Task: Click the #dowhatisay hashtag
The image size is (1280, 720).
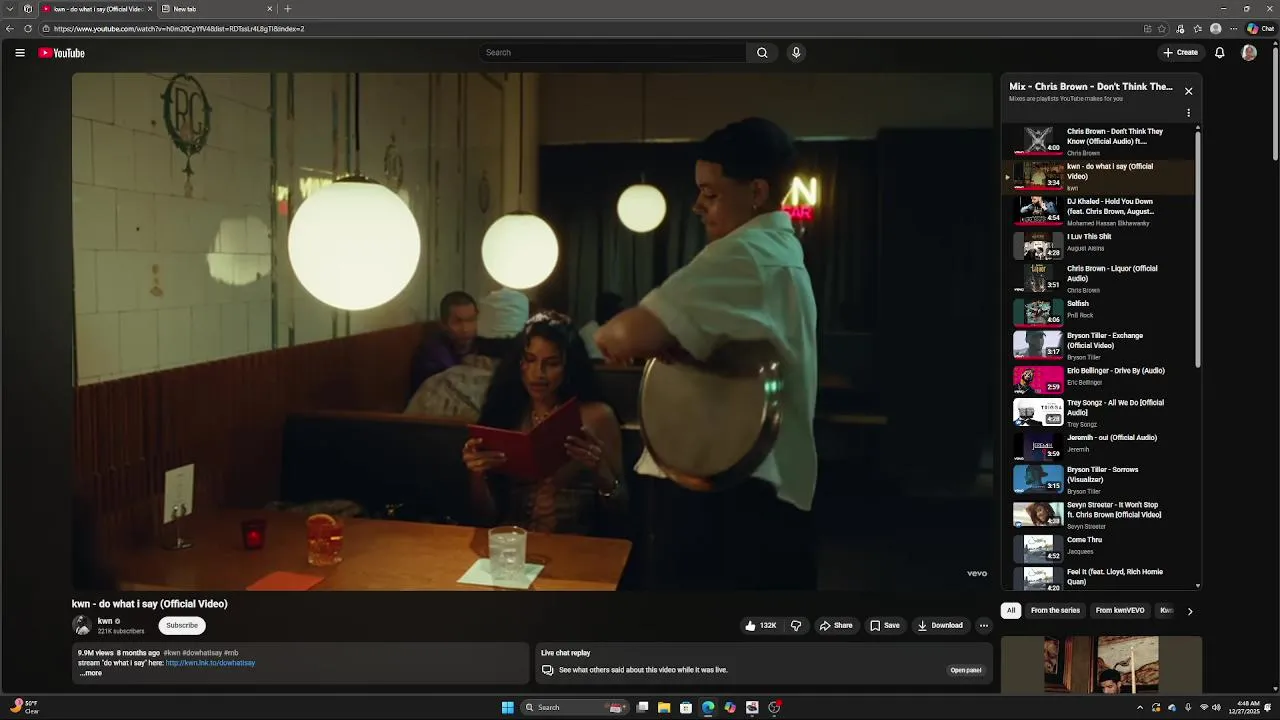Action: 203,653
